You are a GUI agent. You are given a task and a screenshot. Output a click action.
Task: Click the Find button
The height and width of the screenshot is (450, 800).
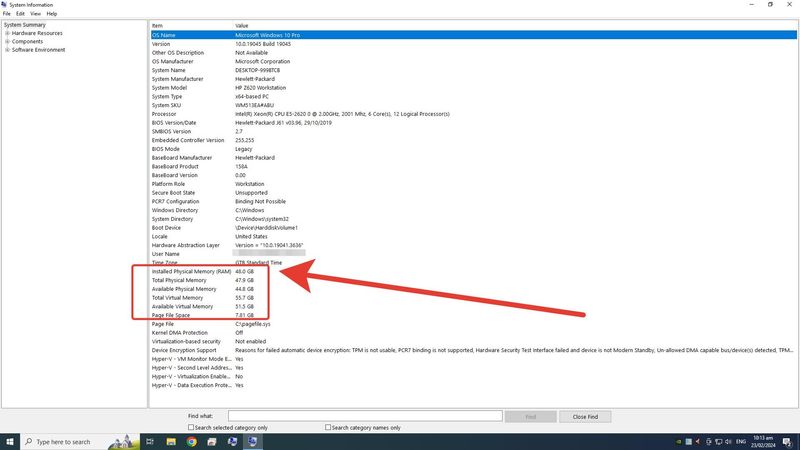531,417
